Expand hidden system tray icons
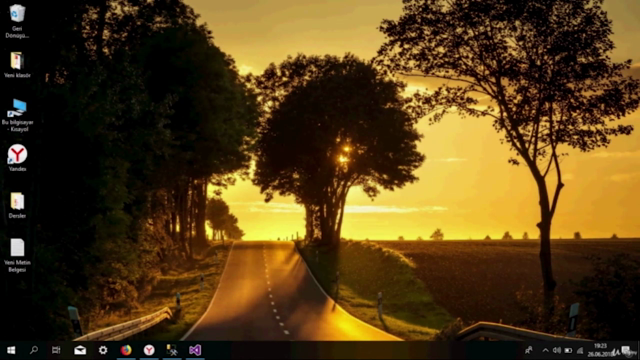 pos(545,350)
